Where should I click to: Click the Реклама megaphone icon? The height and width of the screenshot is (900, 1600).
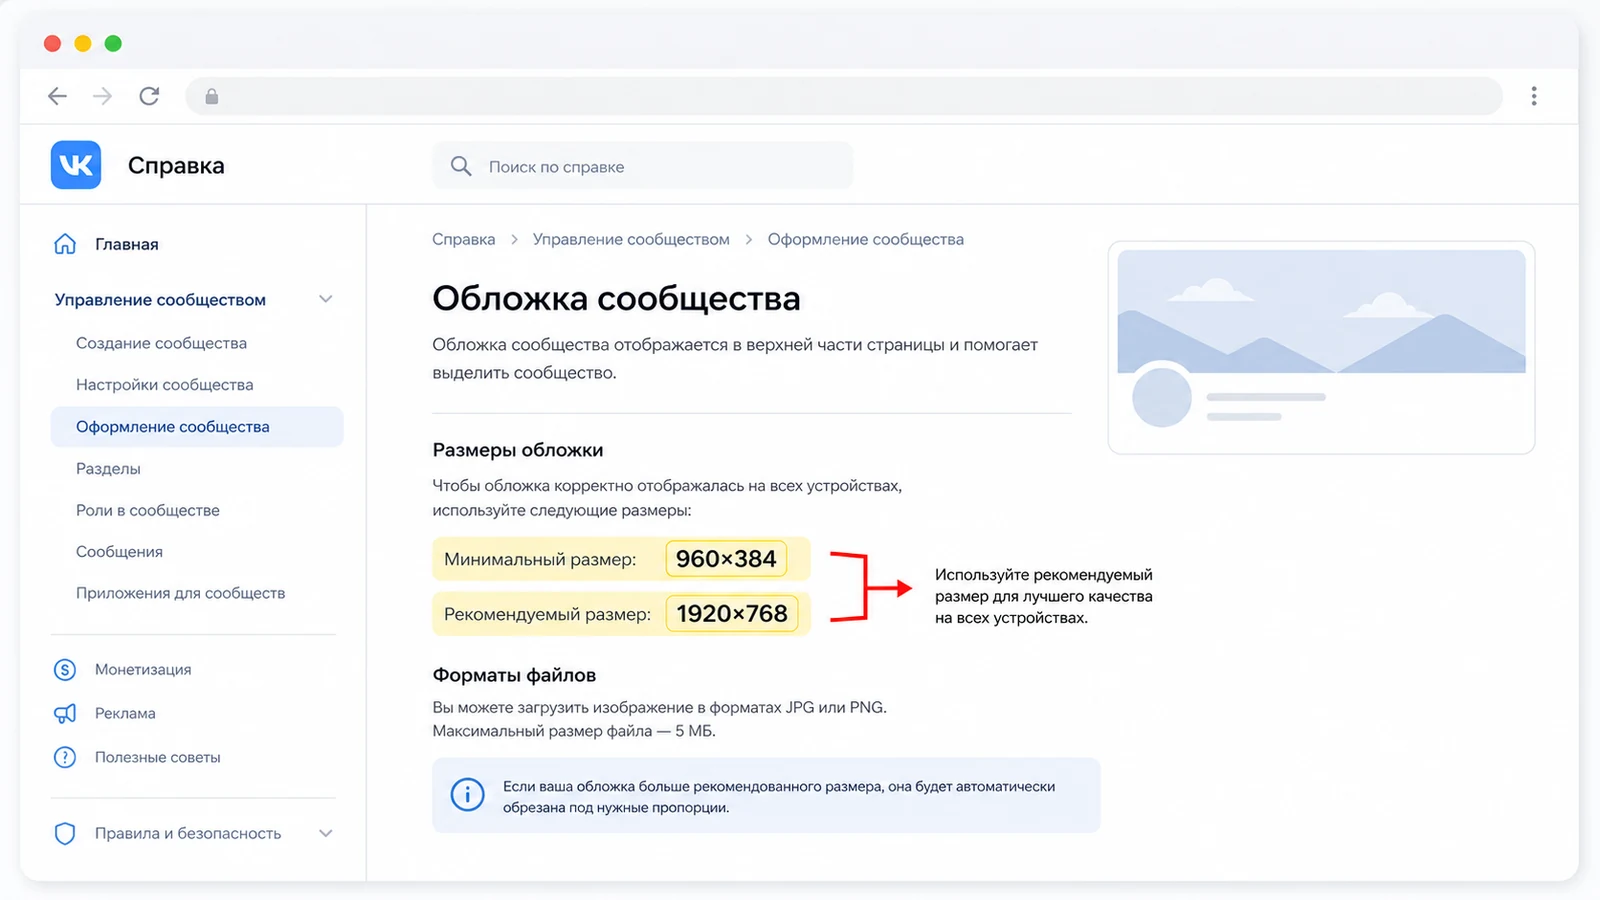[65, 713]
